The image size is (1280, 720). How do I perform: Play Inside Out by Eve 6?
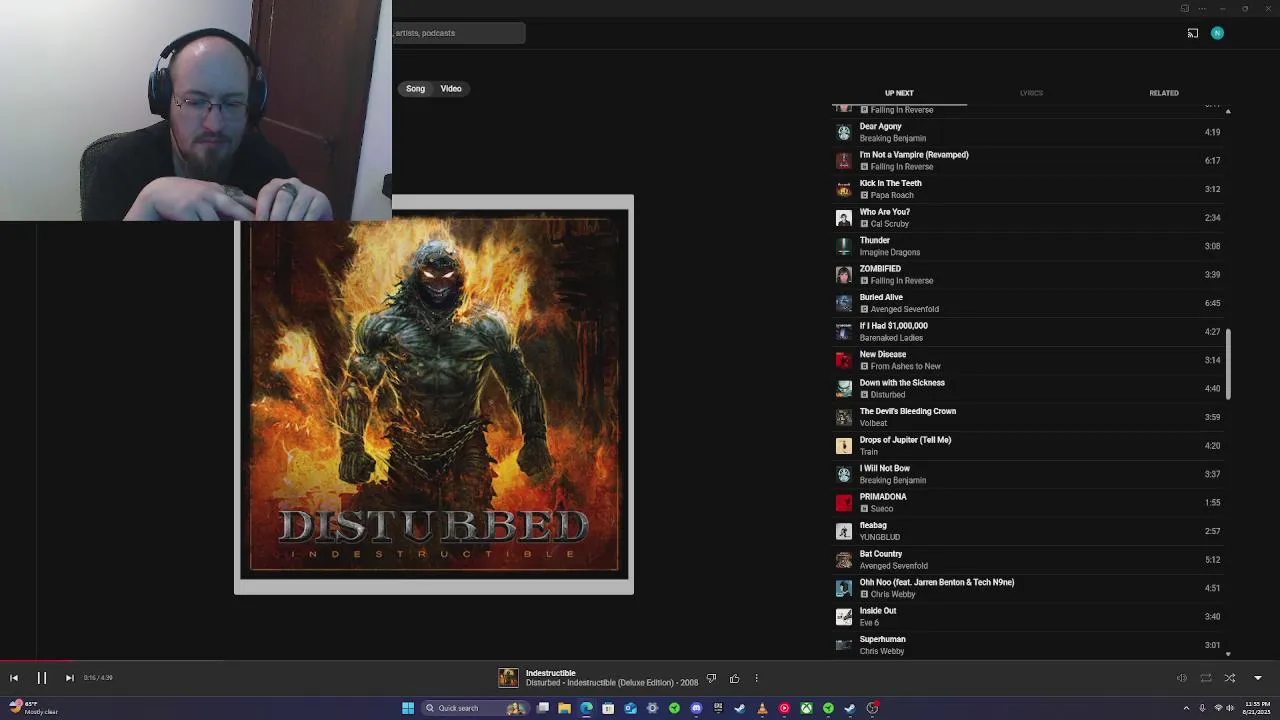(x=1030, y=617)
